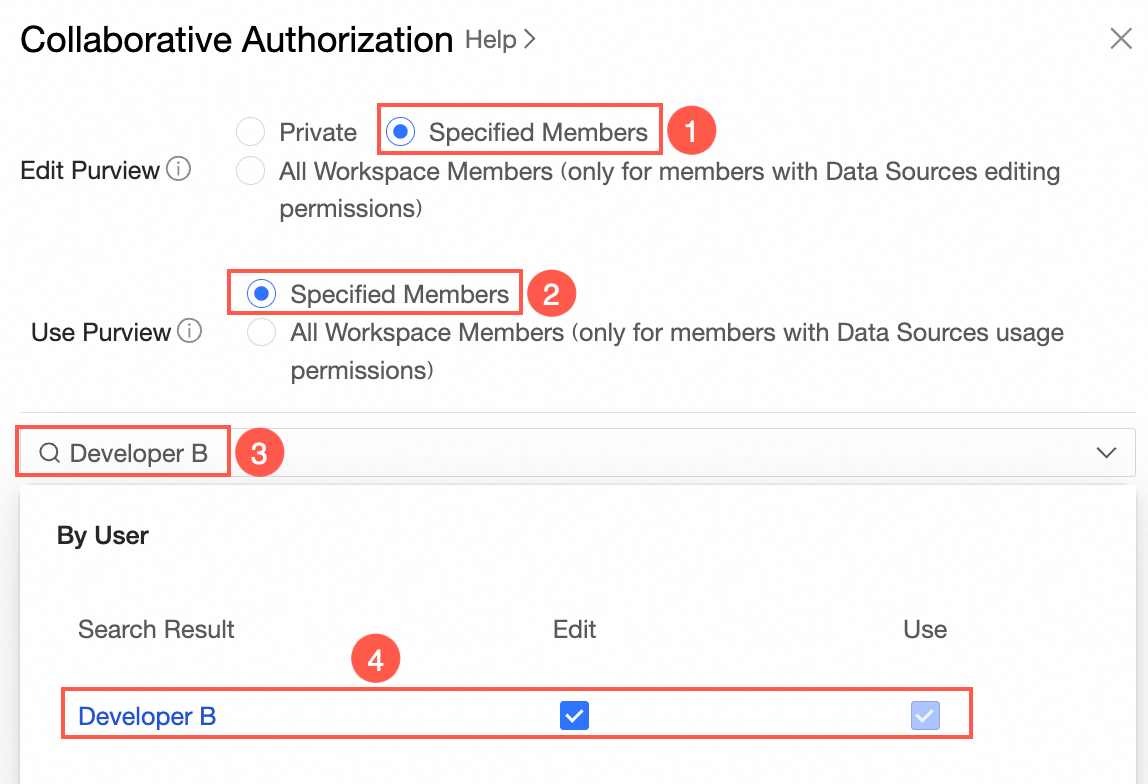Select Specified Members for Use Purview
The image size is (1148, 784).
[x=262, y=294]
